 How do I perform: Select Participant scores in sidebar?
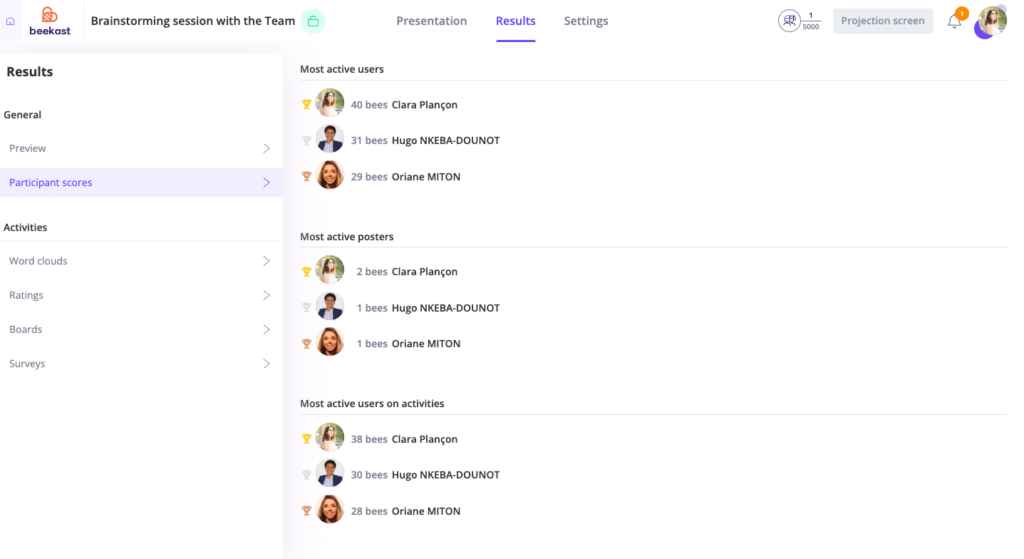pos(140,183)
